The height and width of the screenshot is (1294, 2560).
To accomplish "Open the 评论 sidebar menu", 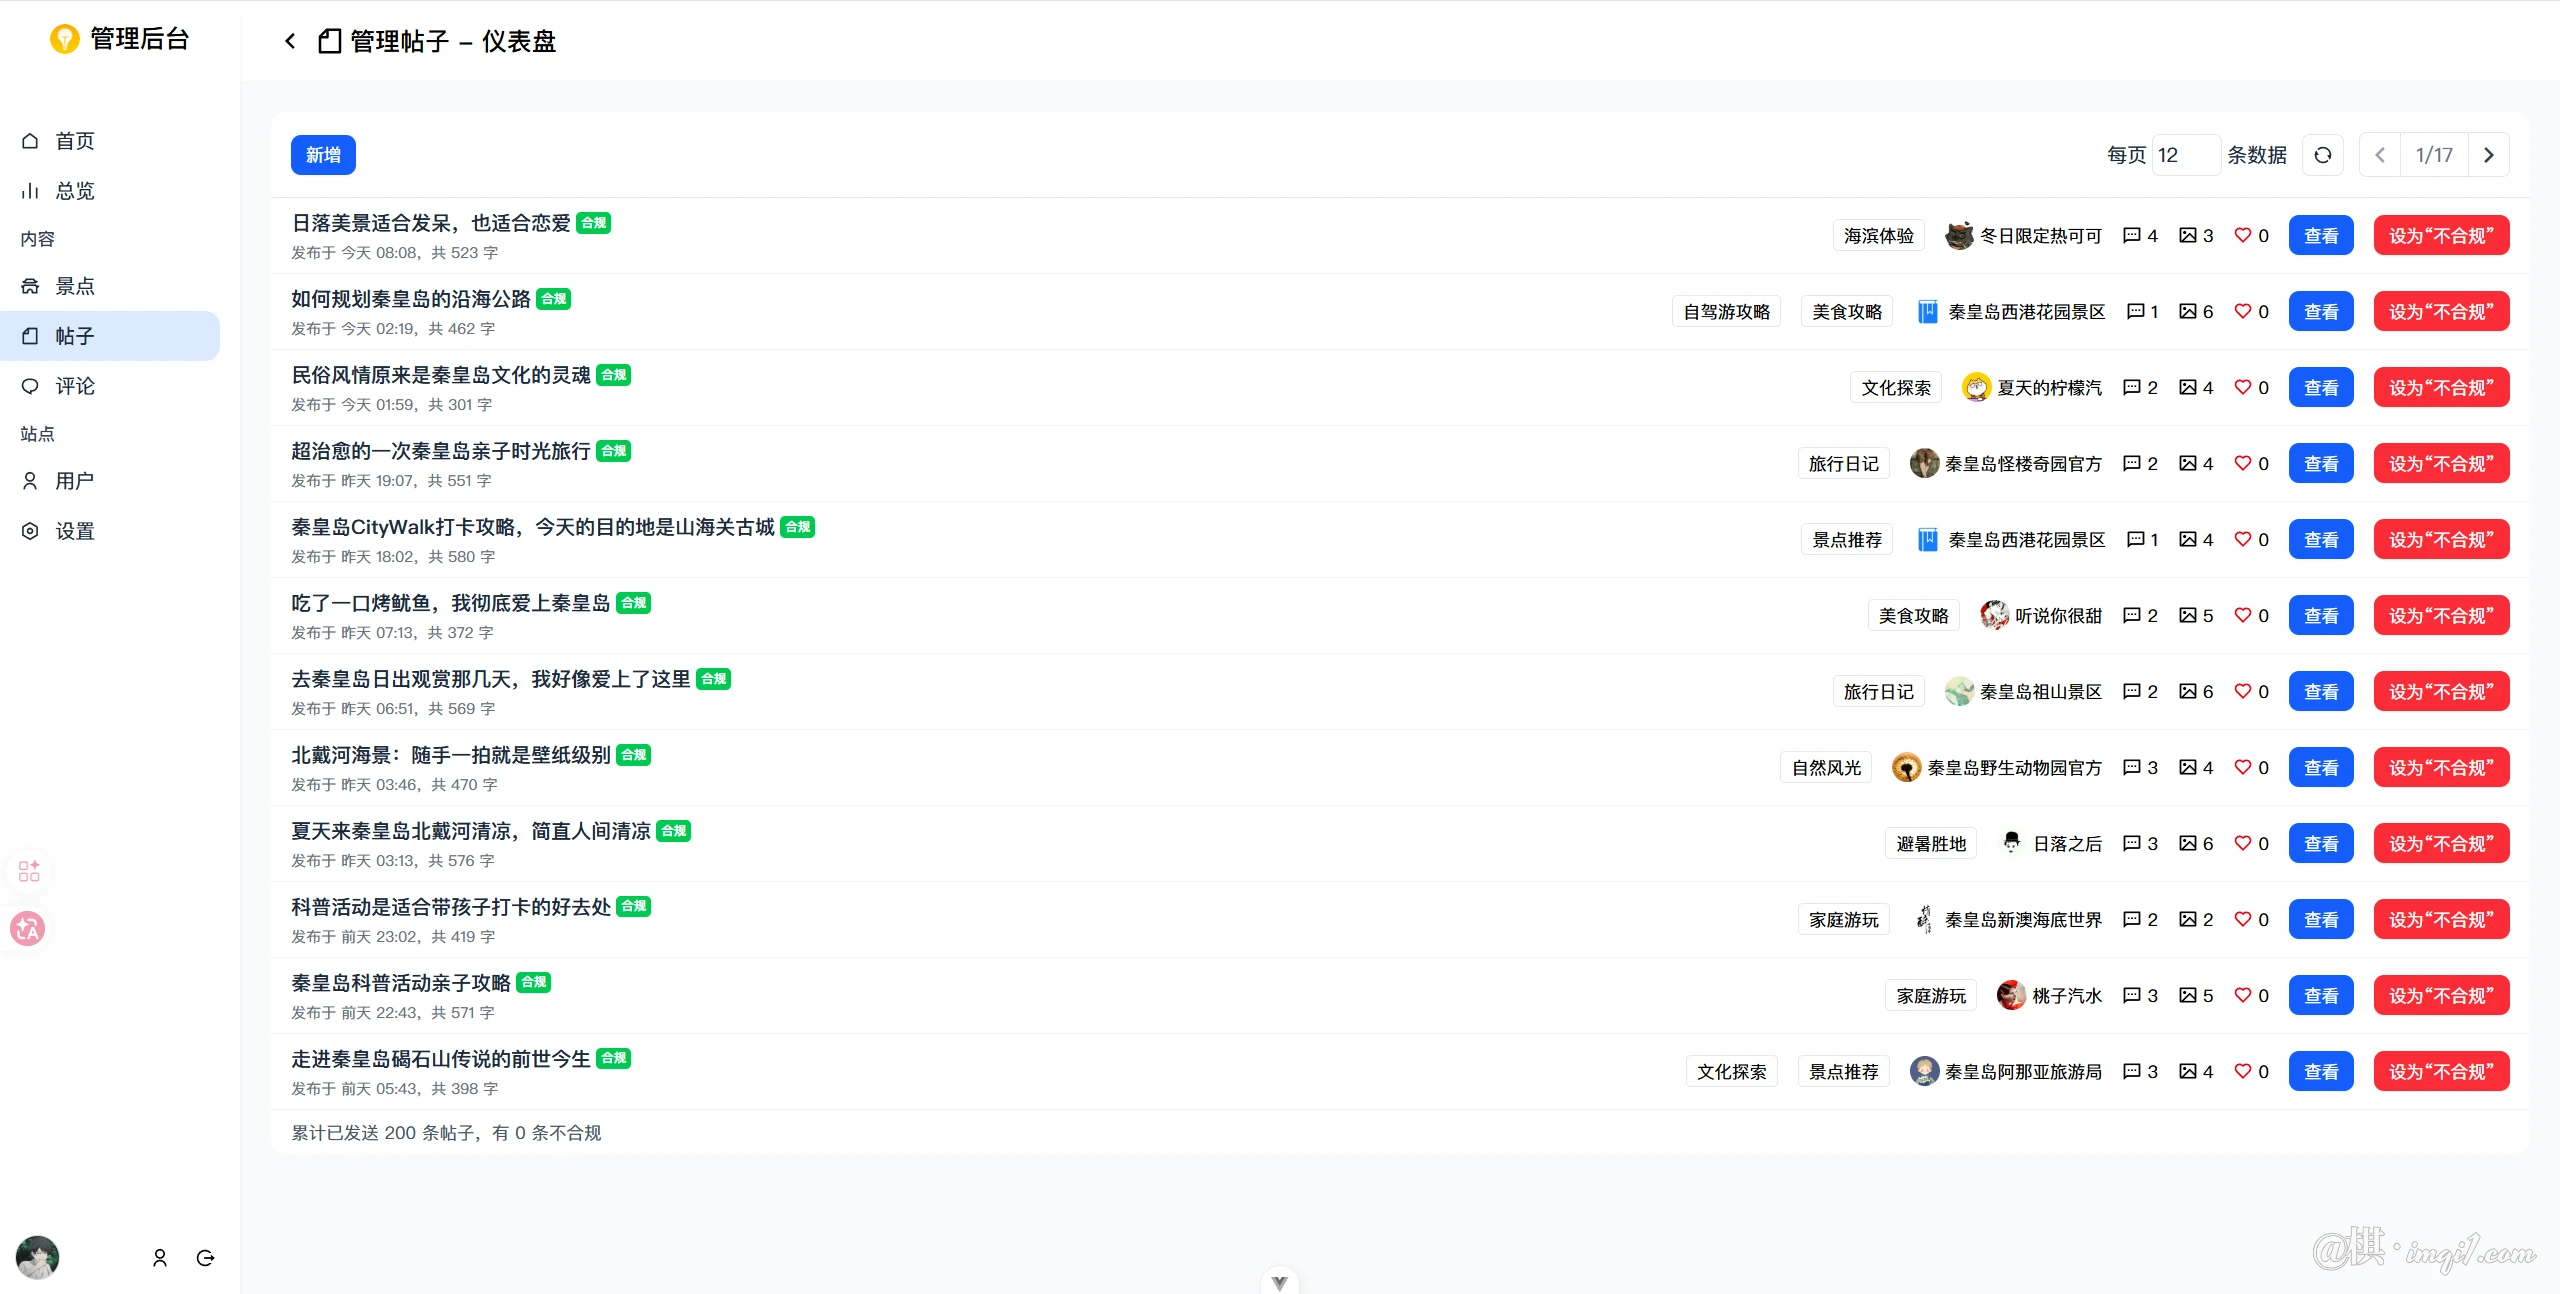I will [75, 387].
